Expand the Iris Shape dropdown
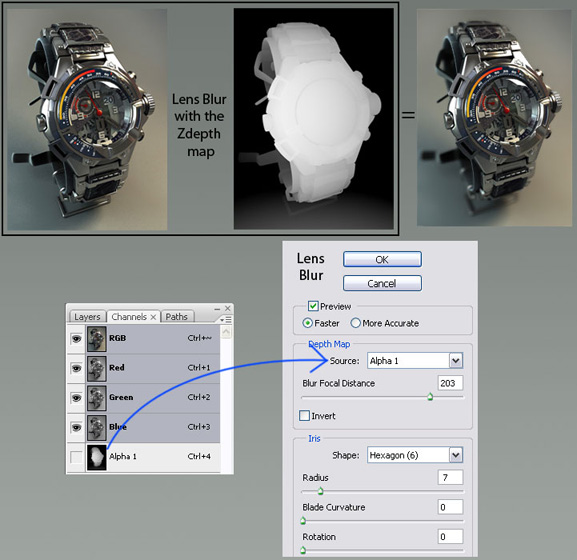 (x=415, y=455)
